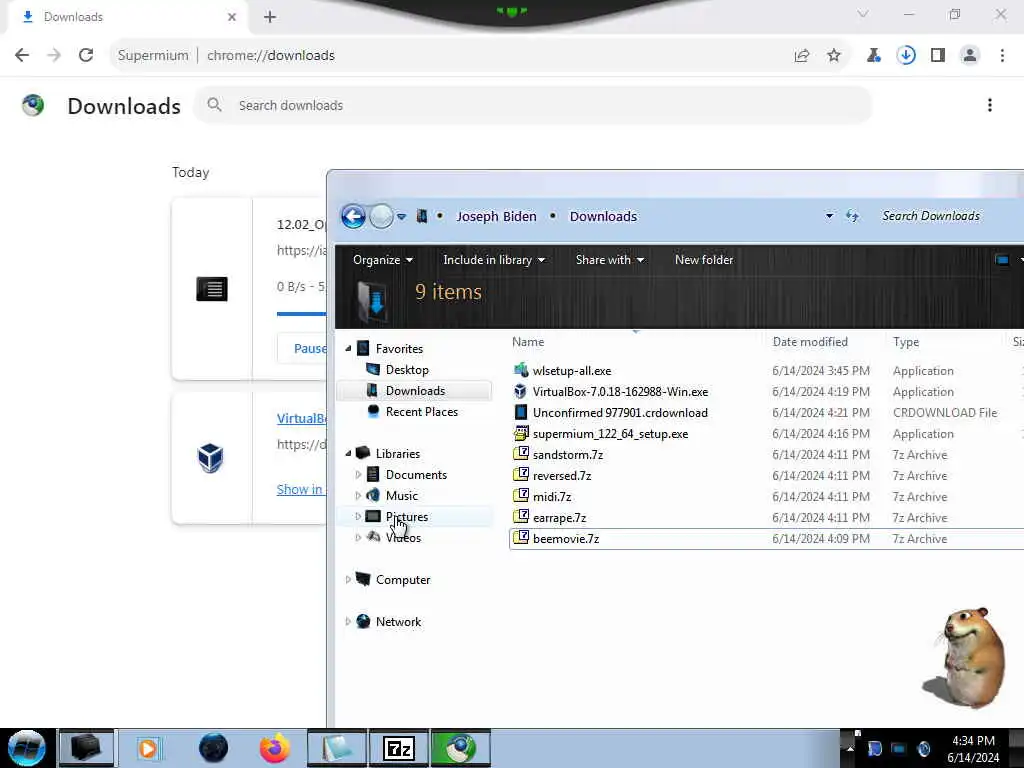Switch to 7-Zip in the taskbar
This screenshot has width=1024, height=768.
398,748
